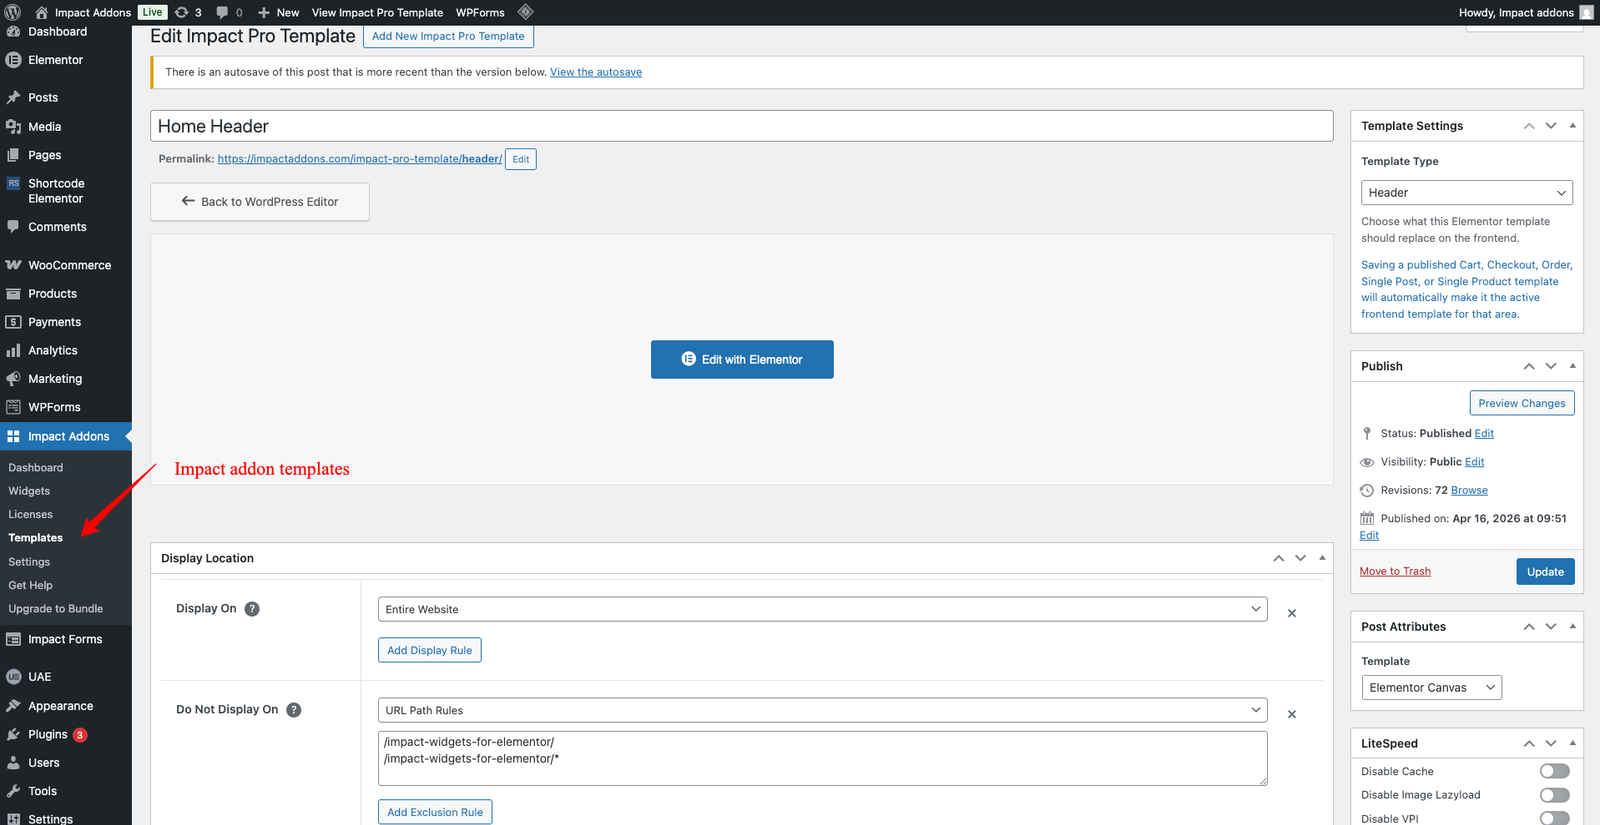Open View Impact Pro Template in admin bar
The height and width of the screenshot is (825, 1600).
coord(377,13)
